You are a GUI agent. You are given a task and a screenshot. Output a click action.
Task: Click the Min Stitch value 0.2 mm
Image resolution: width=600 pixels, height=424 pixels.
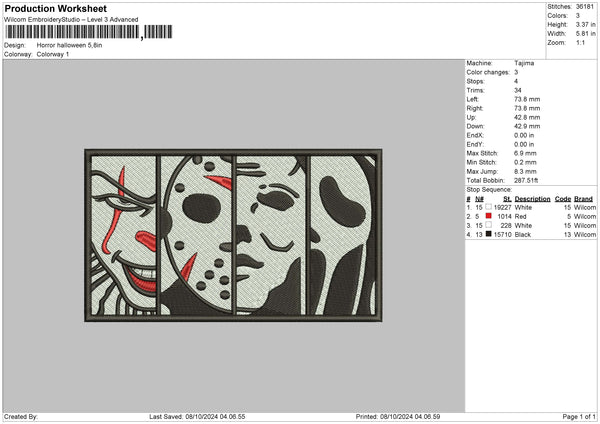coord(525,163)
